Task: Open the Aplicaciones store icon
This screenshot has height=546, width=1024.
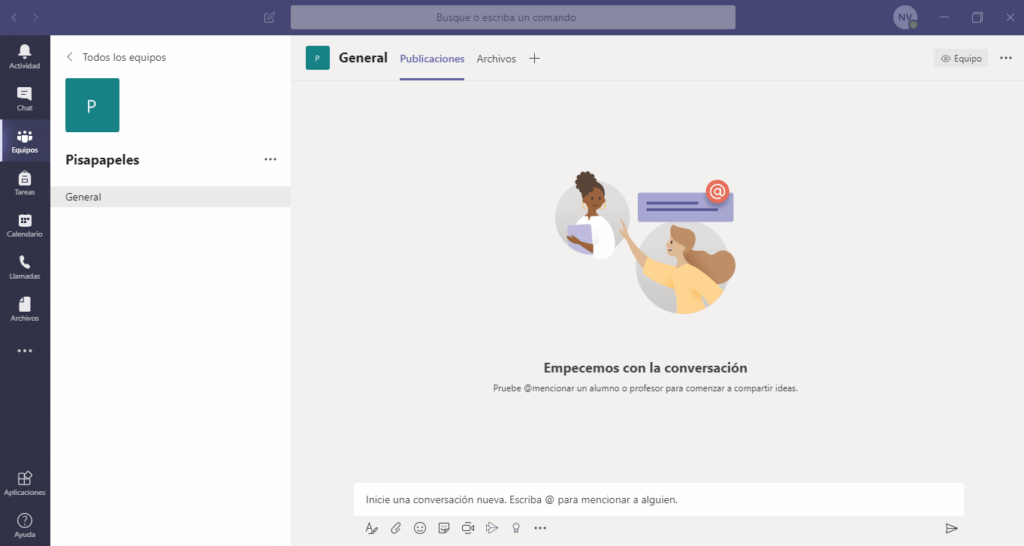Action: (x=24, y=483)
